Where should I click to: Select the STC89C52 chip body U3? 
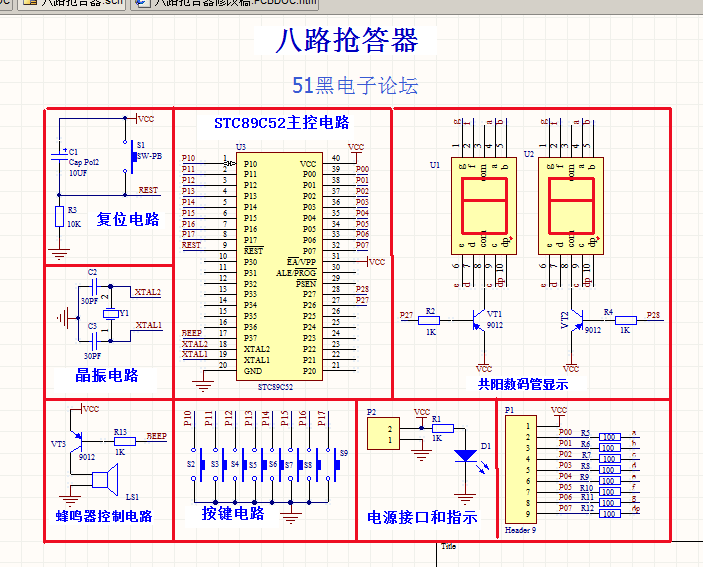click(279, 267)
